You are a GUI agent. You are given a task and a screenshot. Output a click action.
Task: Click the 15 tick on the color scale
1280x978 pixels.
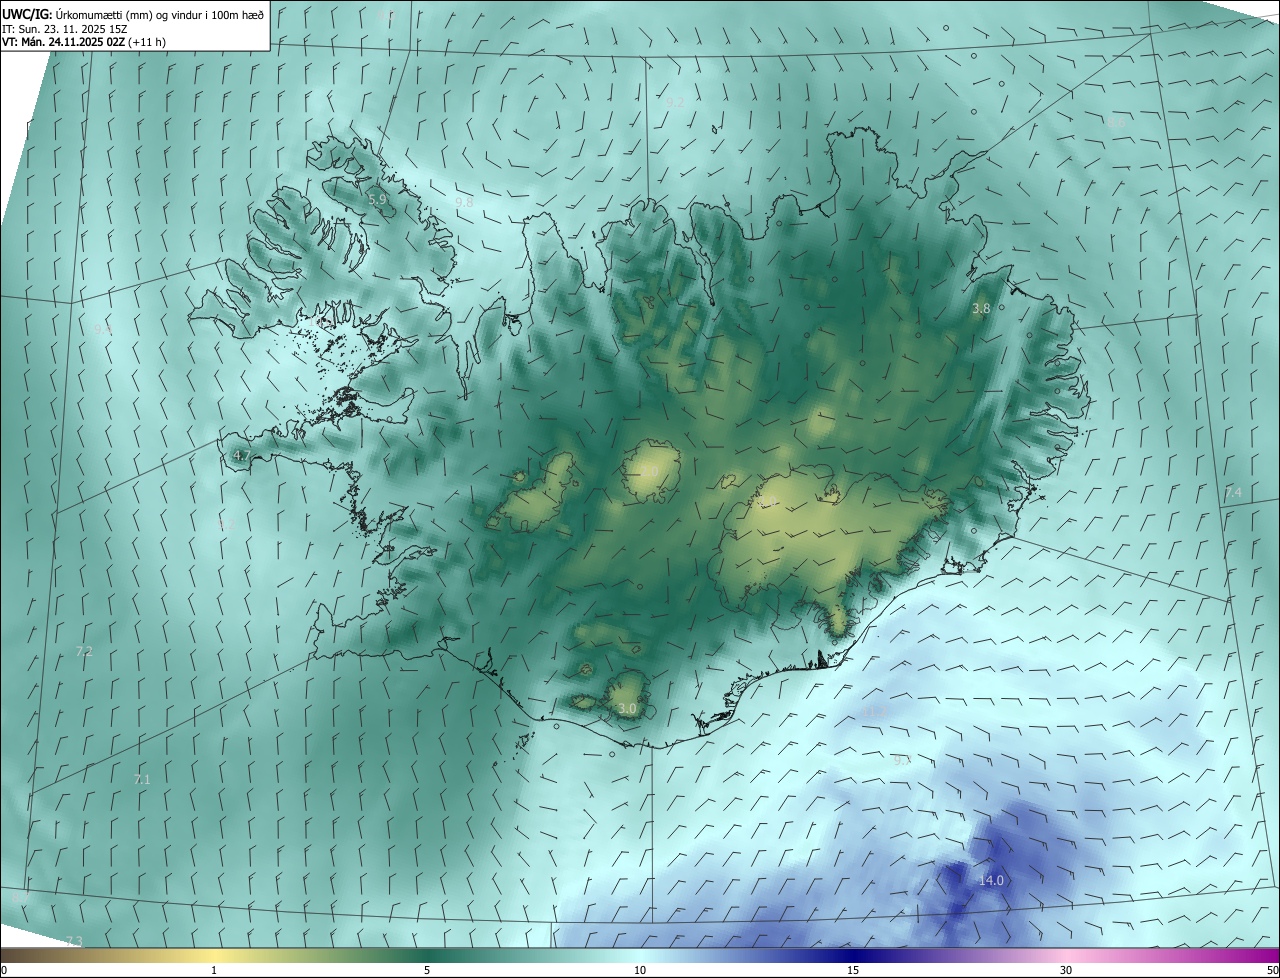(x=853, y=970)
